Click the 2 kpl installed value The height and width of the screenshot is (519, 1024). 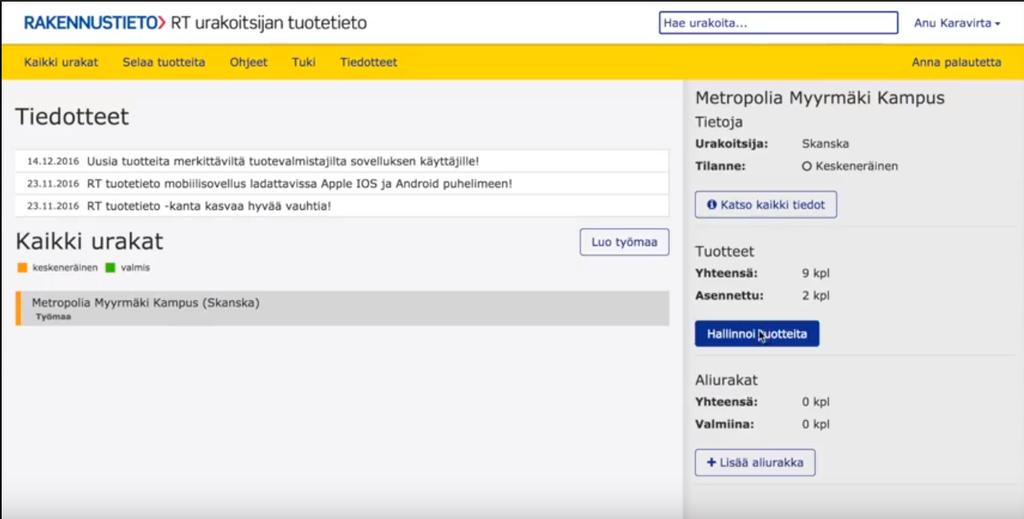816,296
